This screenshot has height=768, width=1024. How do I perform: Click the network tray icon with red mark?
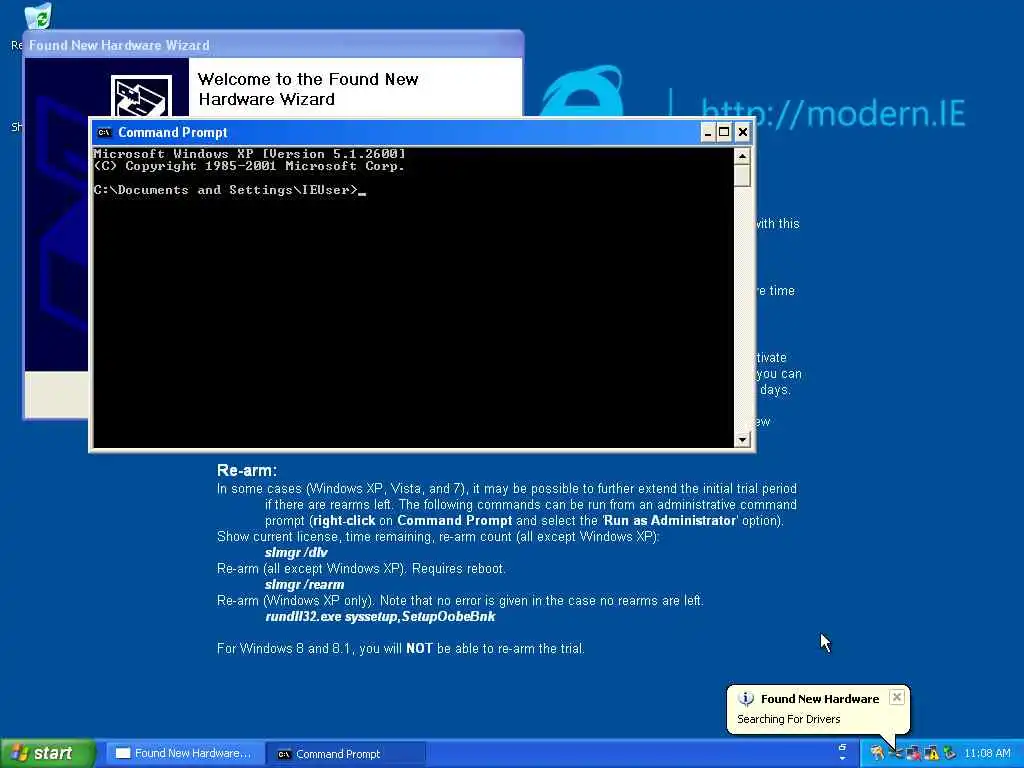pyautogui.click(x=914, y=753)
